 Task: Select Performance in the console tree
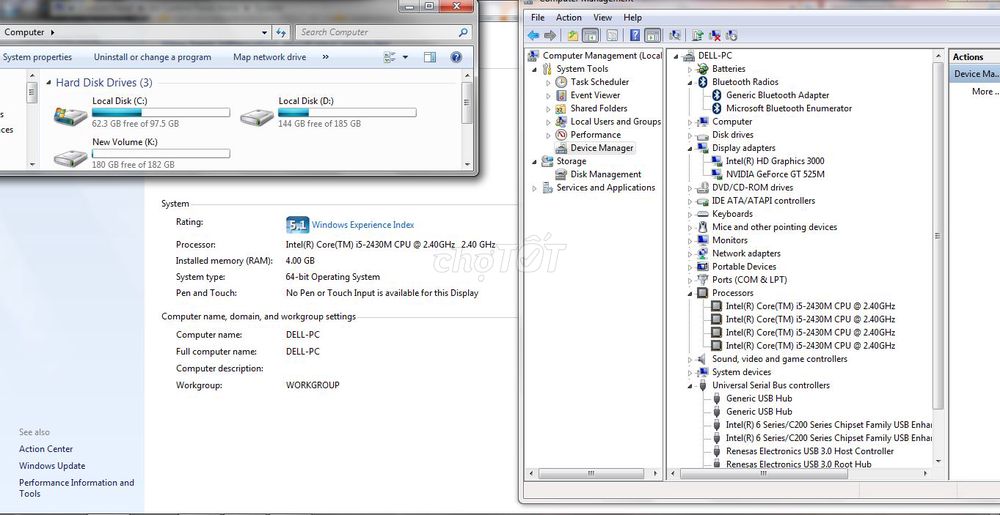pos(595,134)
